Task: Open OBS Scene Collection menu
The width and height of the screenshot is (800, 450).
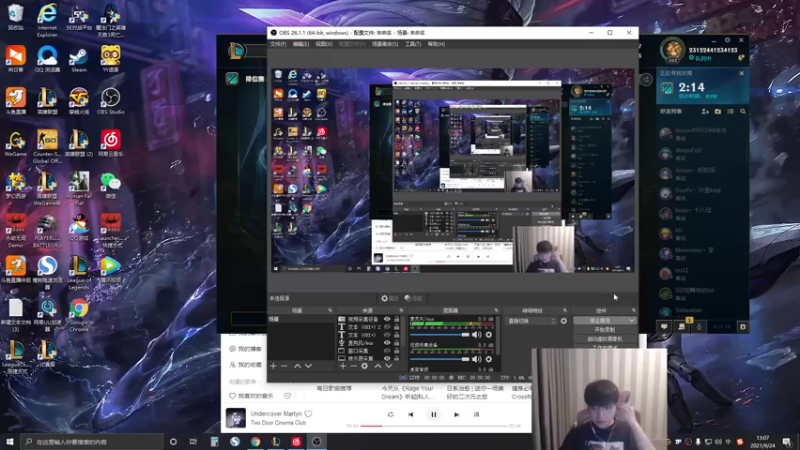Action: pyautogui.click(x=385, y=44)
